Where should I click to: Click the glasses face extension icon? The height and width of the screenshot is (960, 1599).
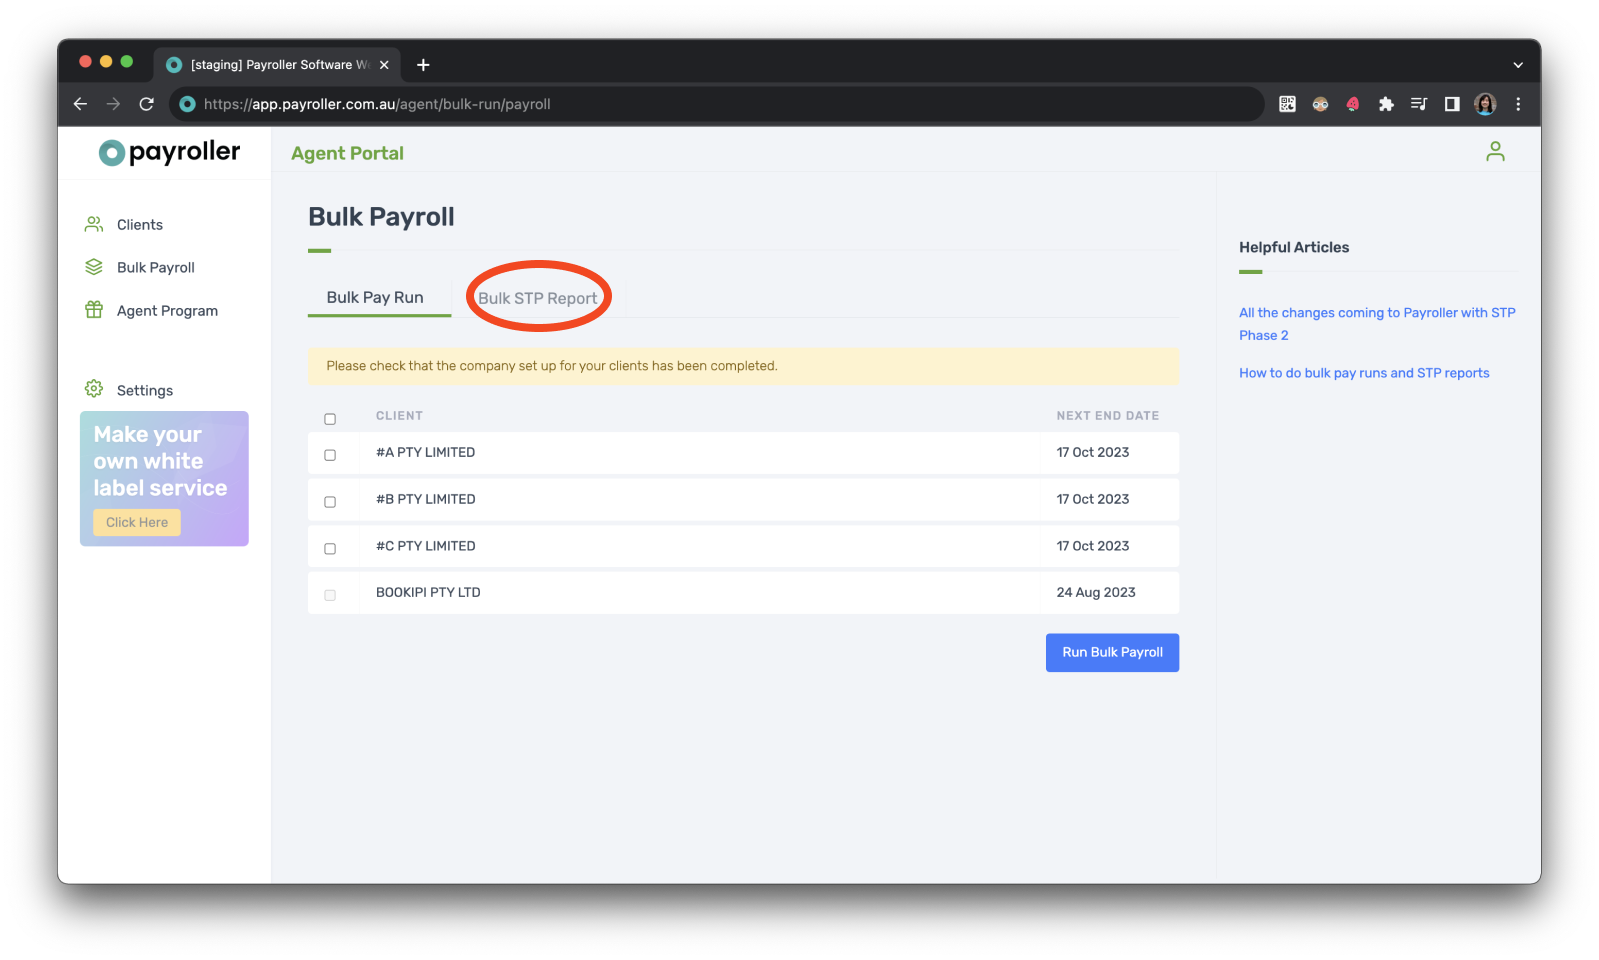[1320, 104]
